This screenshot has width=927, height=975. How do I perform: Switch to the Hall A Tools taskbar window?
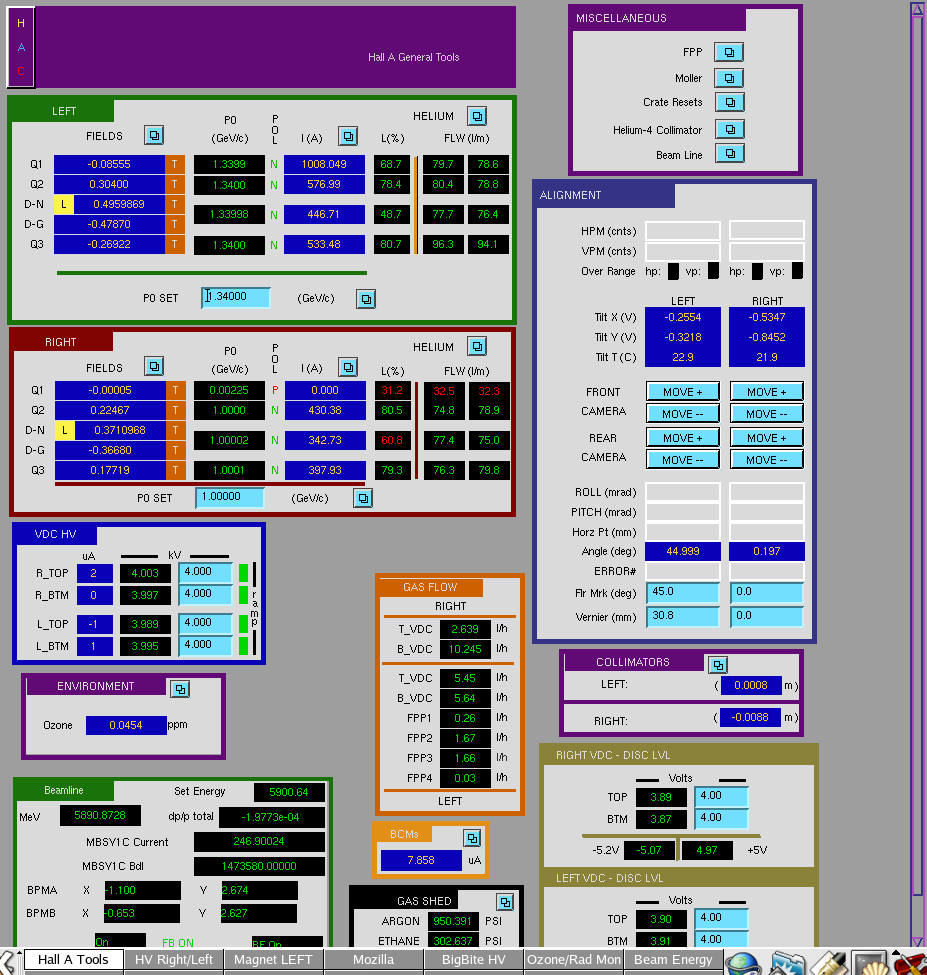coord(73,960)
